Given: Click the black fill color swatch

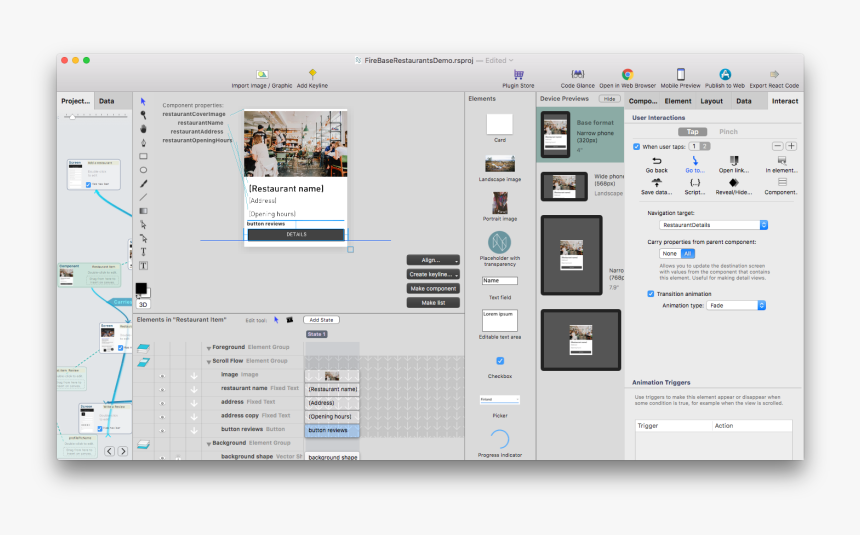Looking at the screenshot, I should [142, 289].
